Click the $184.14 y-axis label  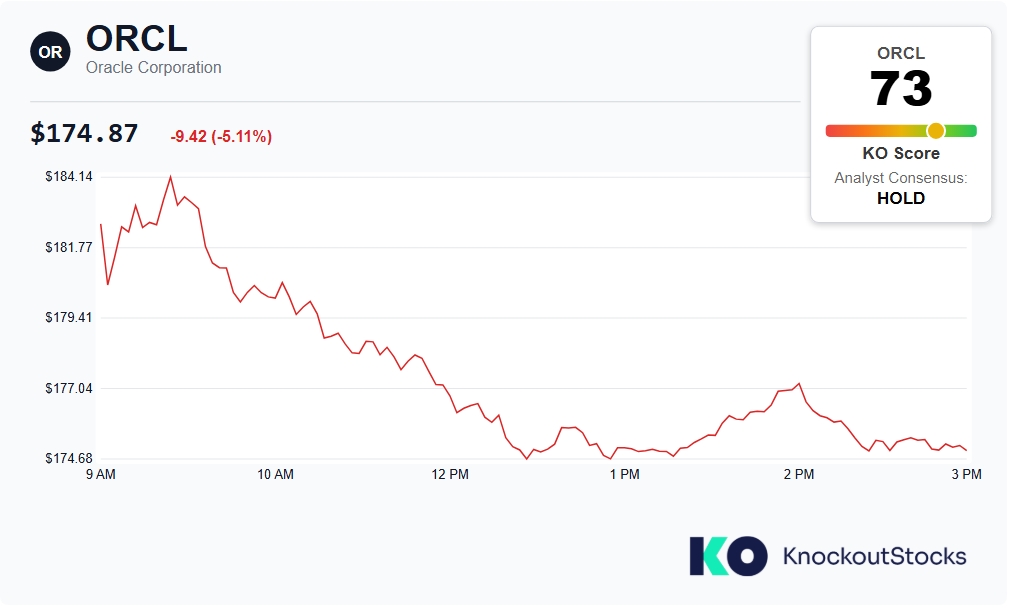tap(69, 176)
